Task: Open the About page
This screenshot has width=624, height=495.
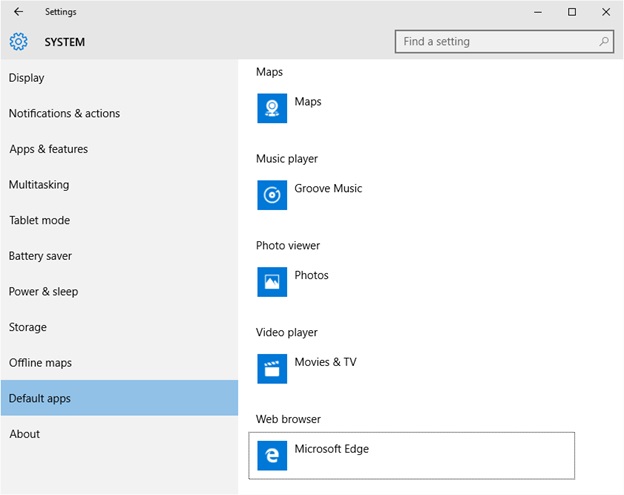Action: [x=25, y=434]
